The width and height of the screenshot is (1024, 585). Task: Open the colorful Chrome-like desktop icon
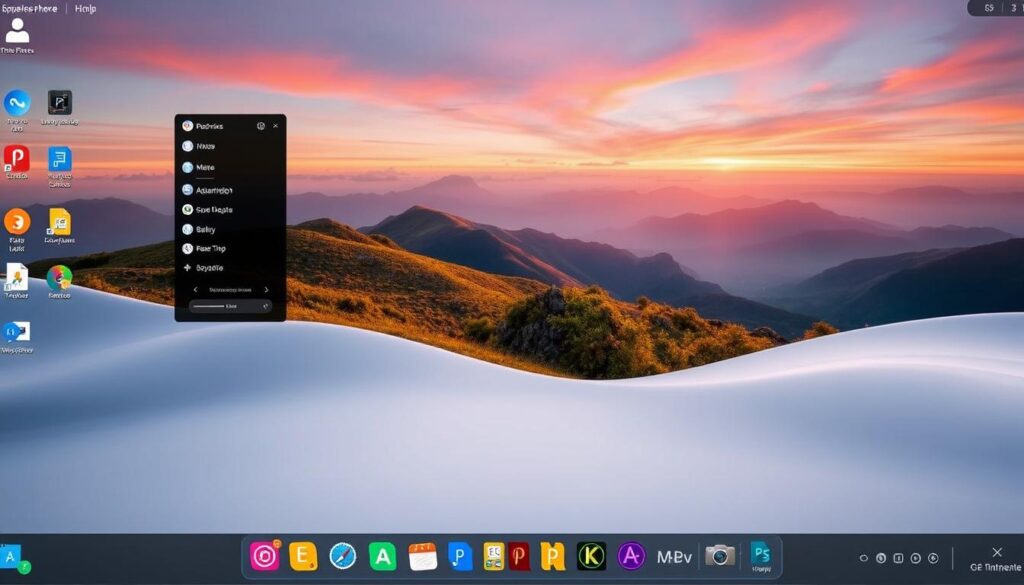tap(59, 278)
